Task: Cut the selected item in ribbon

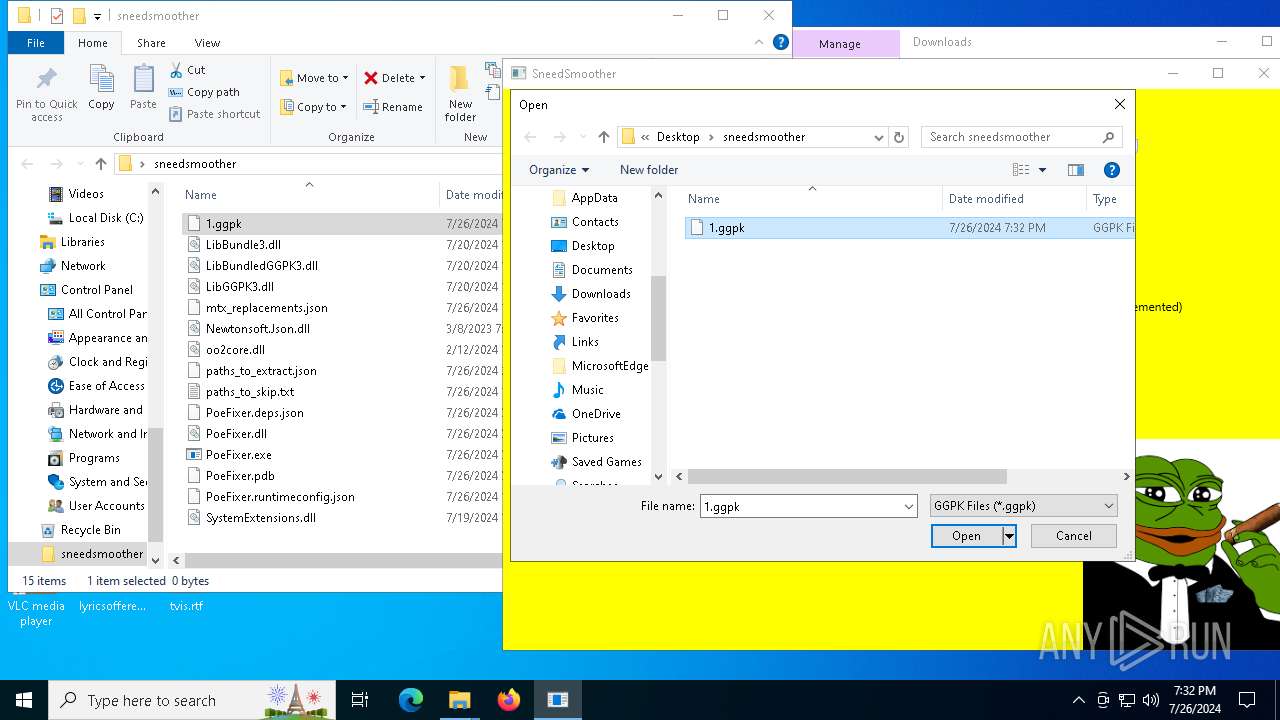Action: point(187,70)
